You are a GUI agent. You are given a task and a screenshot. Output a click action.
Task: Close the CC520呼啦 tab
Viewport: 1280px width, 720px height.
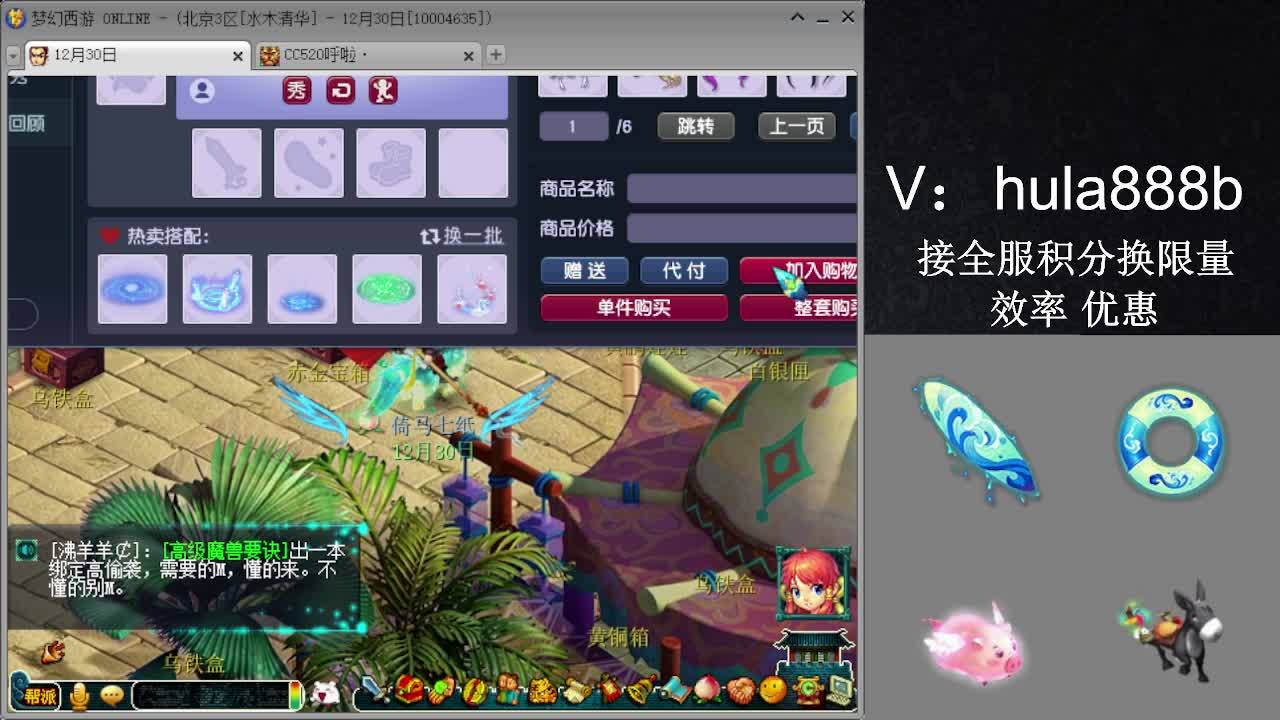tap(470, 56)
